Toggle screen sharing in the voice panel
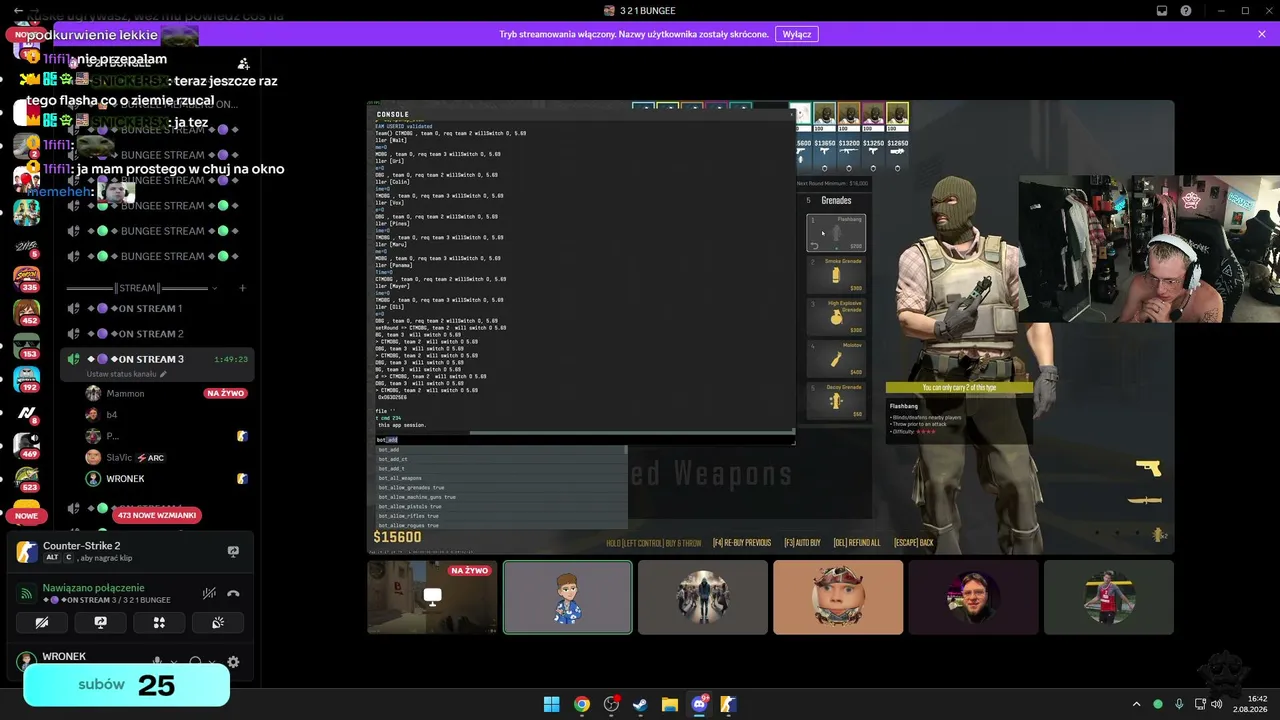Image resolution: width=1280 pixels, height=720 pixels. tap(101, 622)
